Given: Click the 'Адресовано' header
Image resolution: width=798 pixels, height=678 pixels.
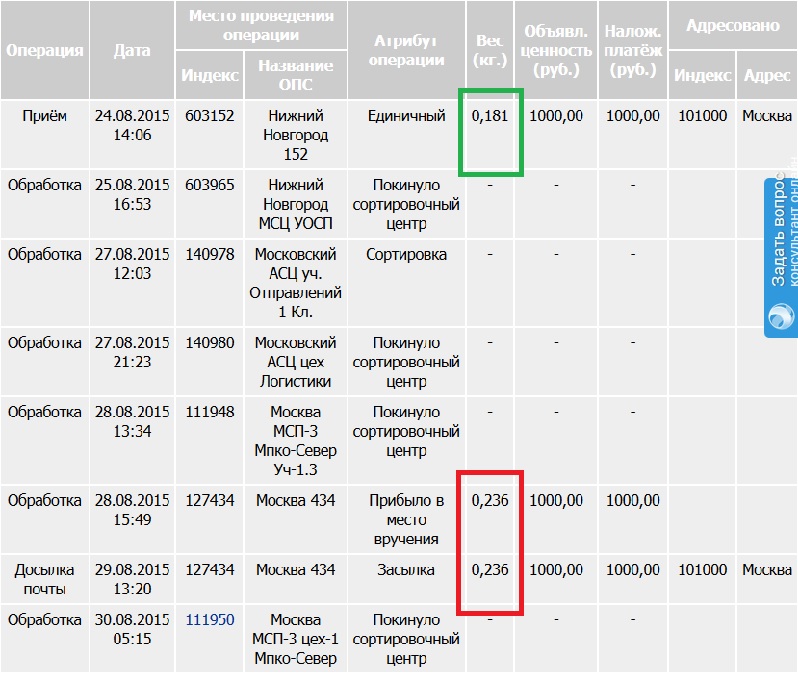Looking at the screenshot, I should (x=733, y=25).
